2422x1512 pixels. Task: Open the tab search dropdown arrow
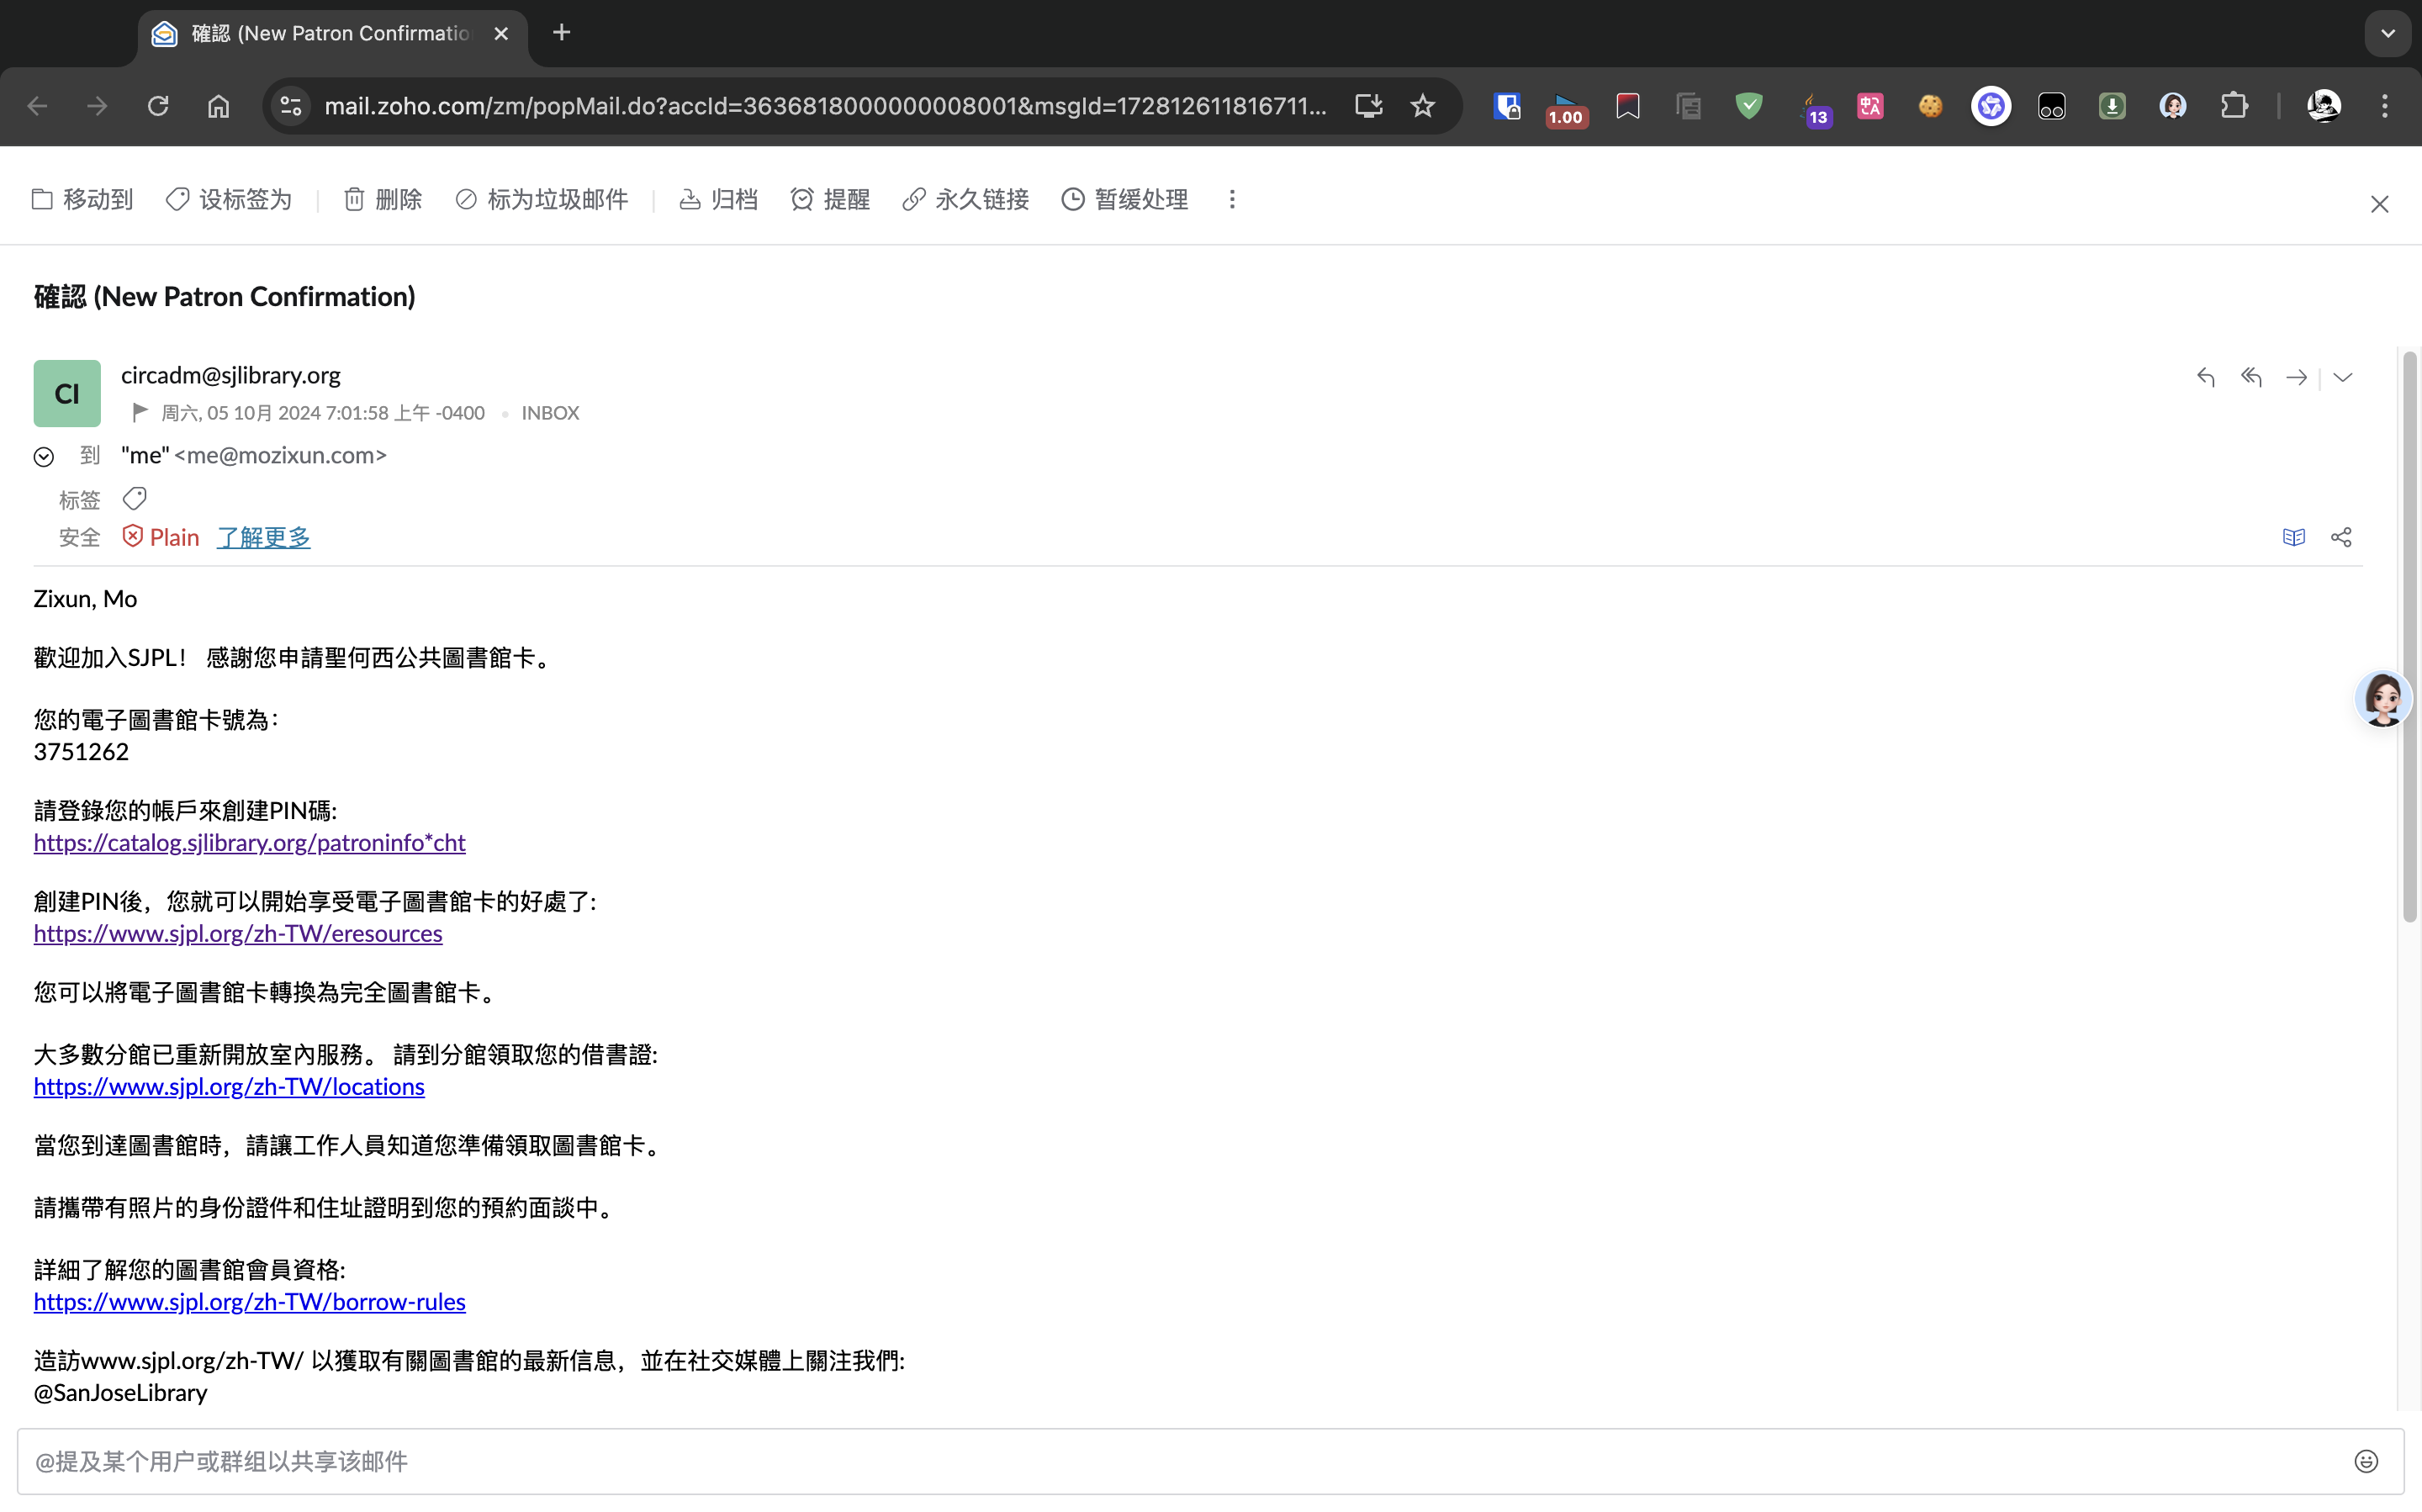pos(2388,33)
